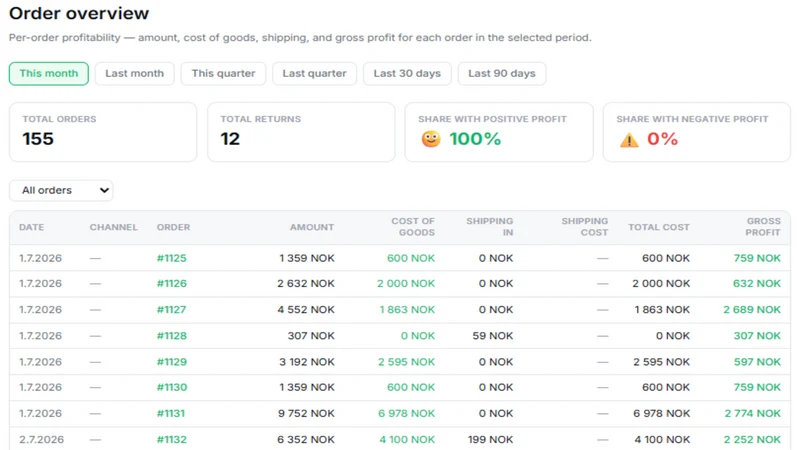Click the Amount column header
This screenshot has width=800, height=450.
click(x=312, y=227)
